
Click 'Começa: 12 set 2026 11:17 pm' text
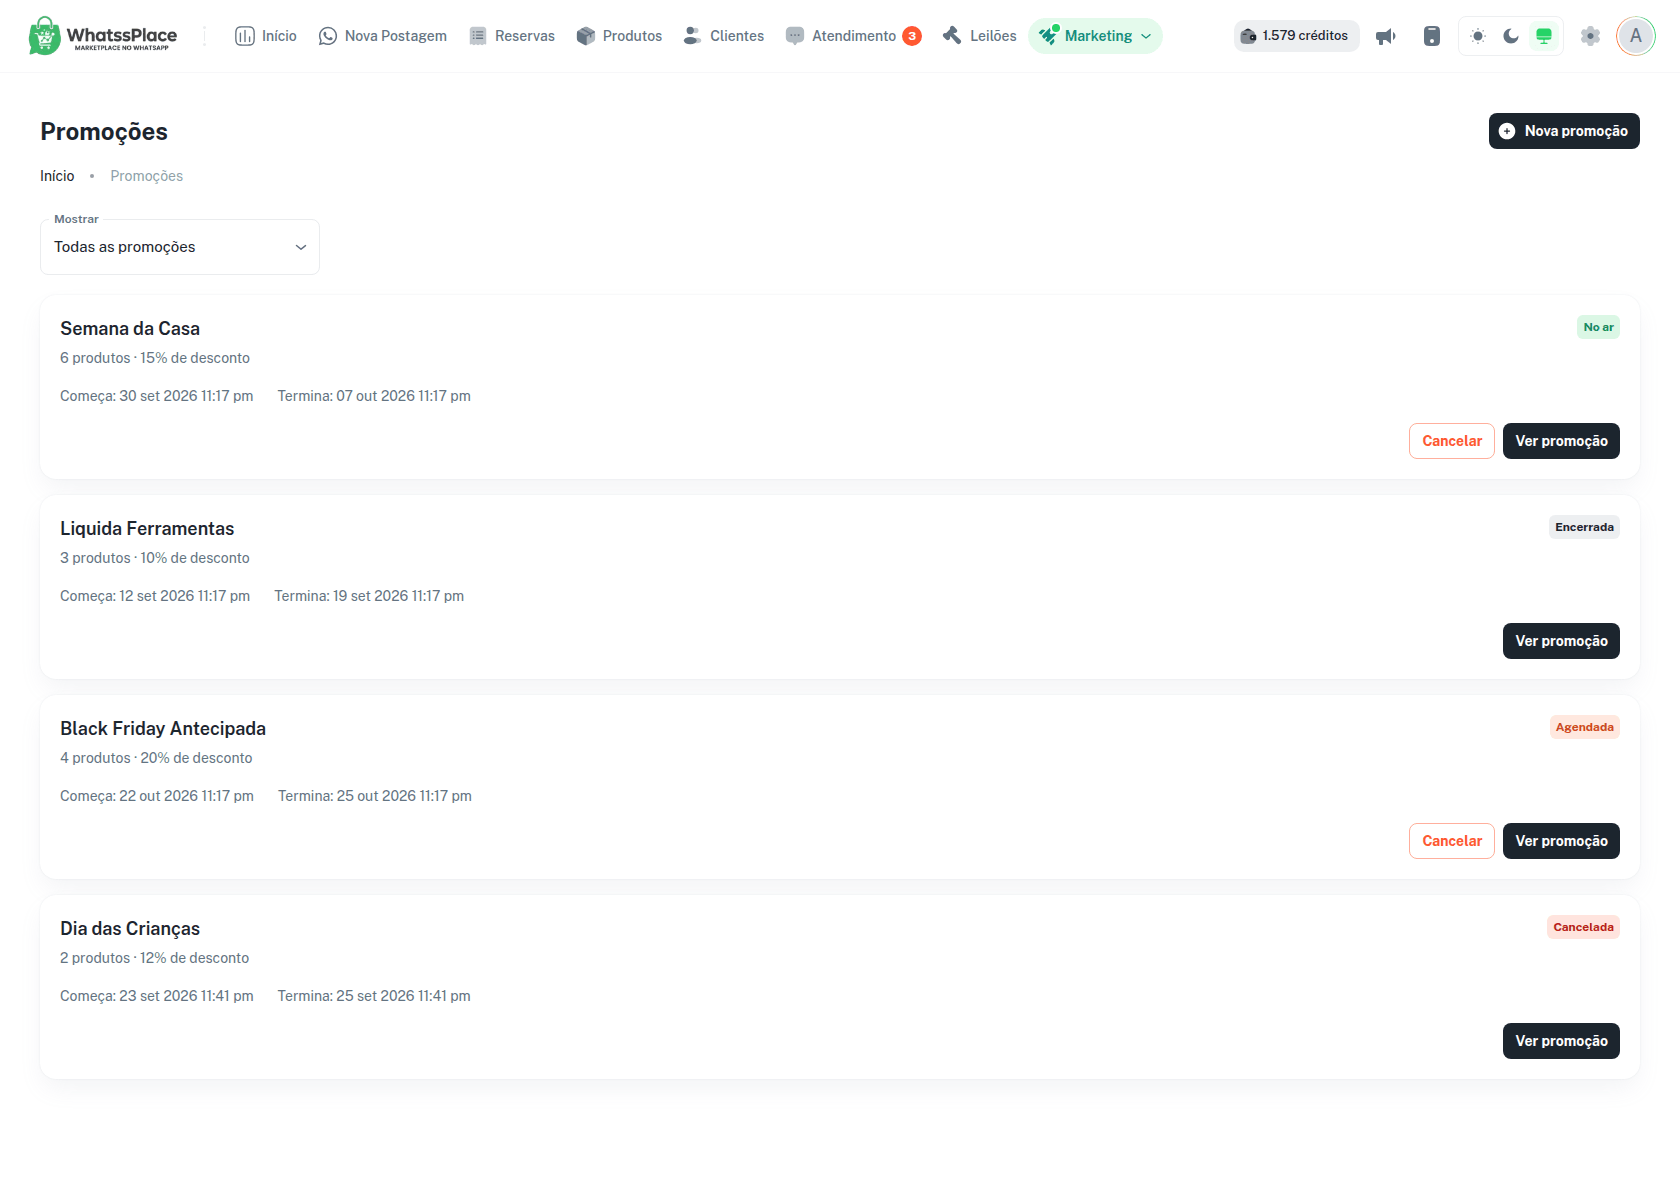[155, 596]
